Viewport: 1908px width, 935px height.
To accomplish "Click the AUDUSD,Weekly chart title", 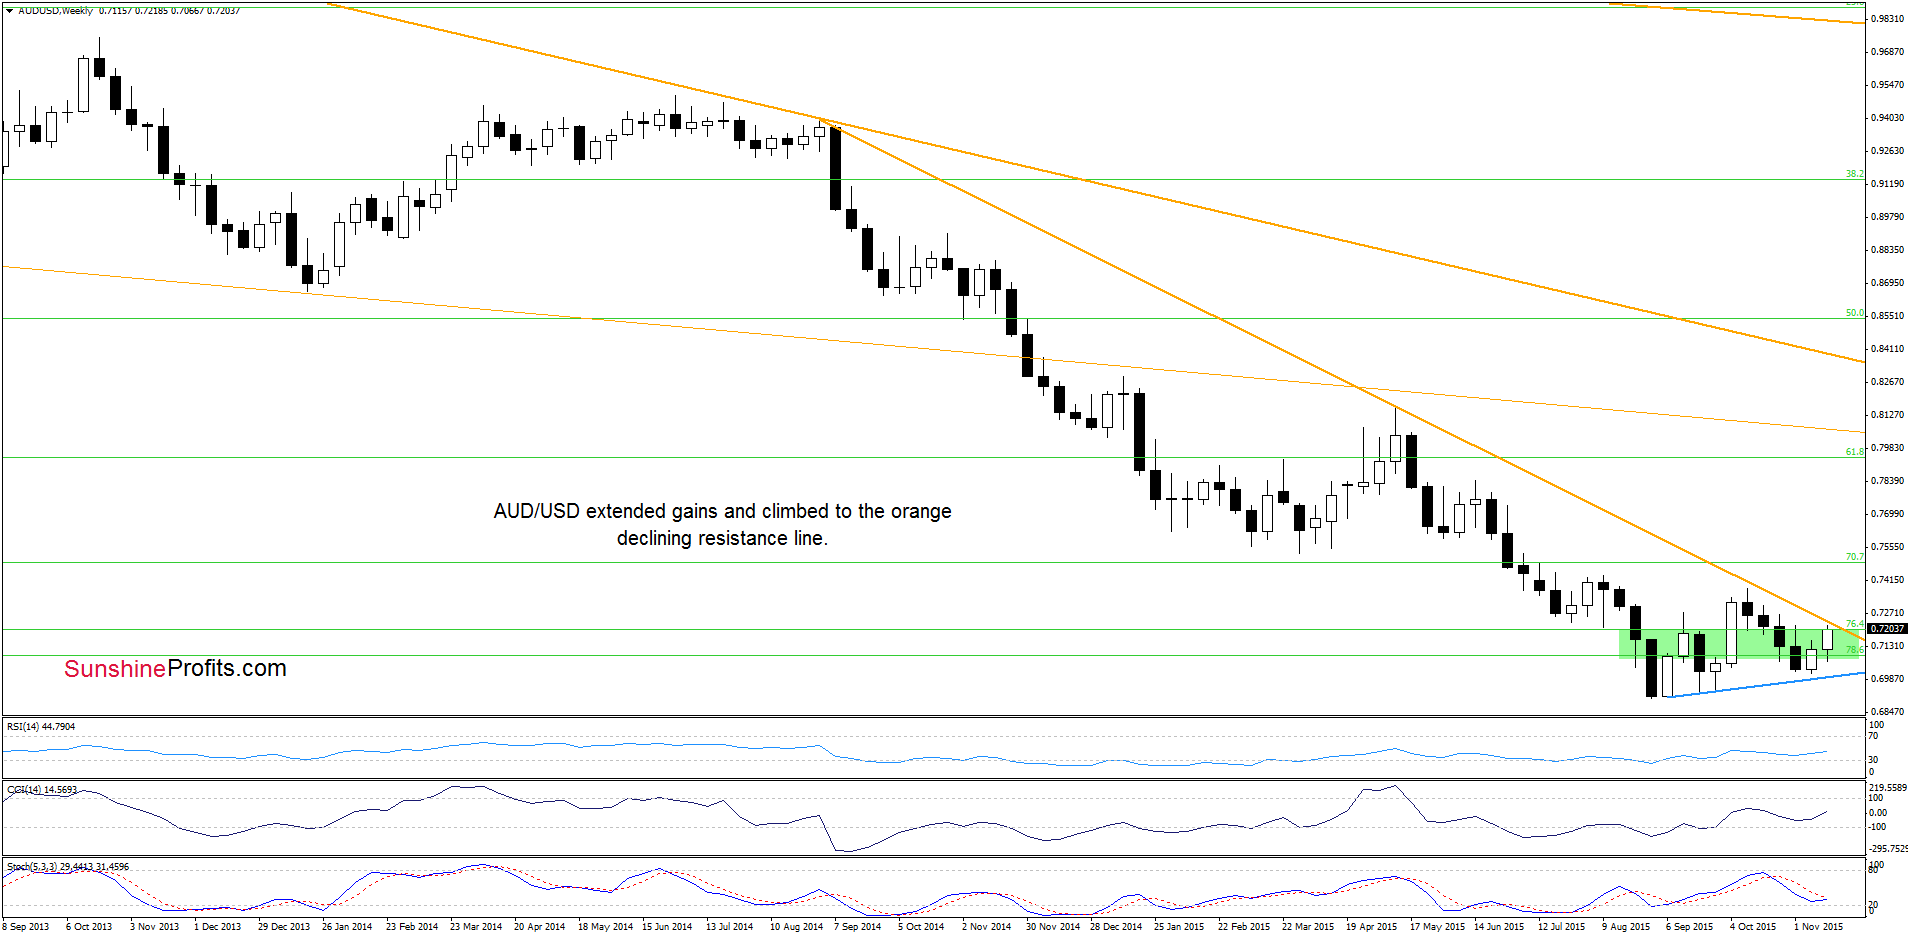I will pos(55,11).
